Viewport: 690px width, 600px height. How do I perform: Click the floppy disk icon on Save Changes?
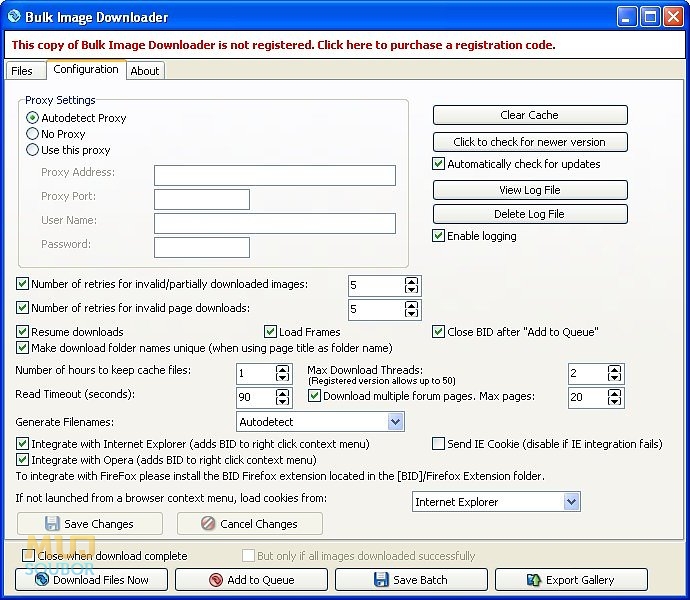tap(52, 523)
